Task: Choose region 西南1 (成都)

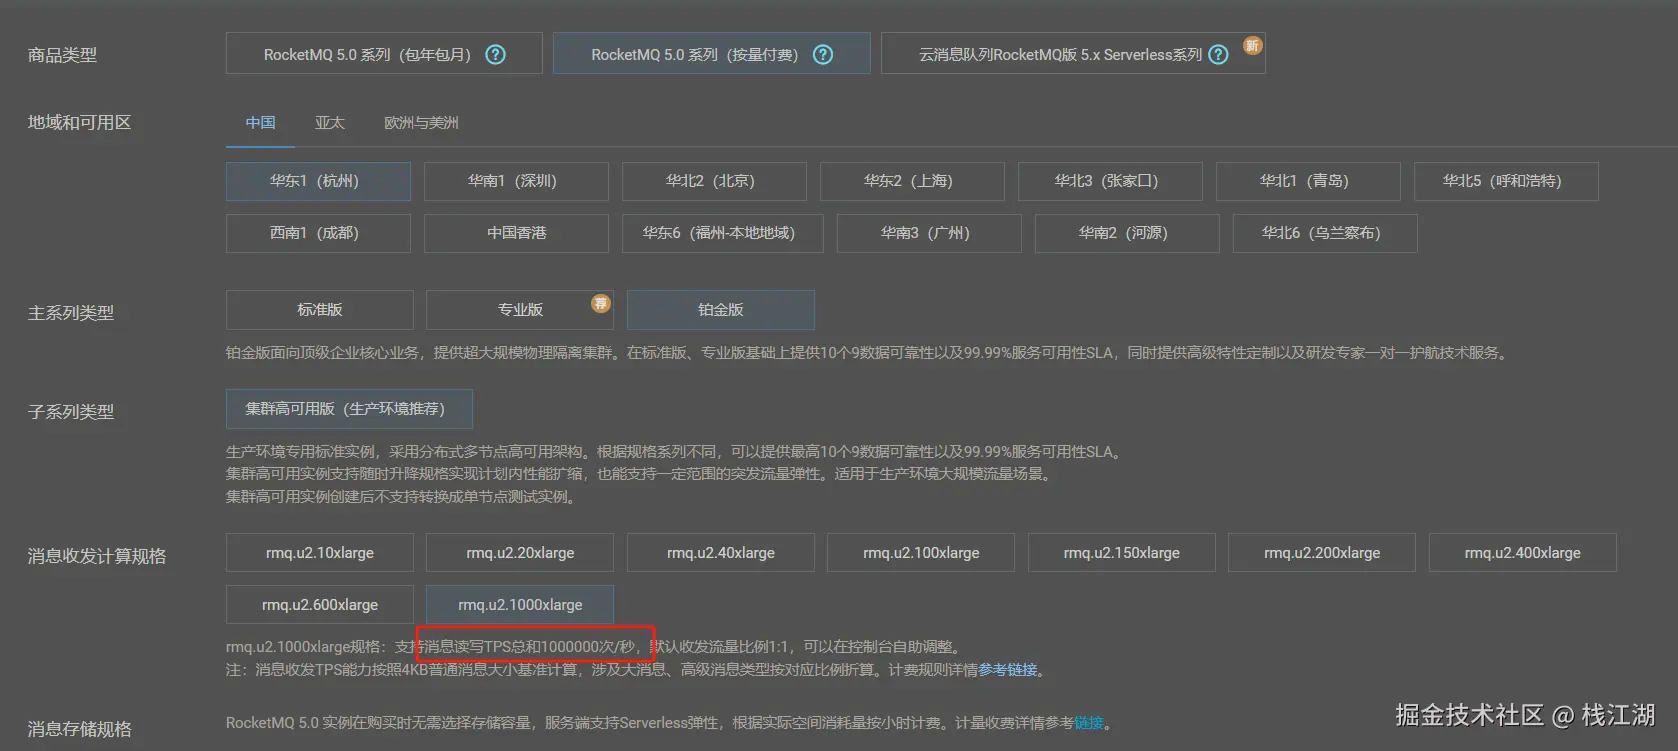Action: coord(318,233)
